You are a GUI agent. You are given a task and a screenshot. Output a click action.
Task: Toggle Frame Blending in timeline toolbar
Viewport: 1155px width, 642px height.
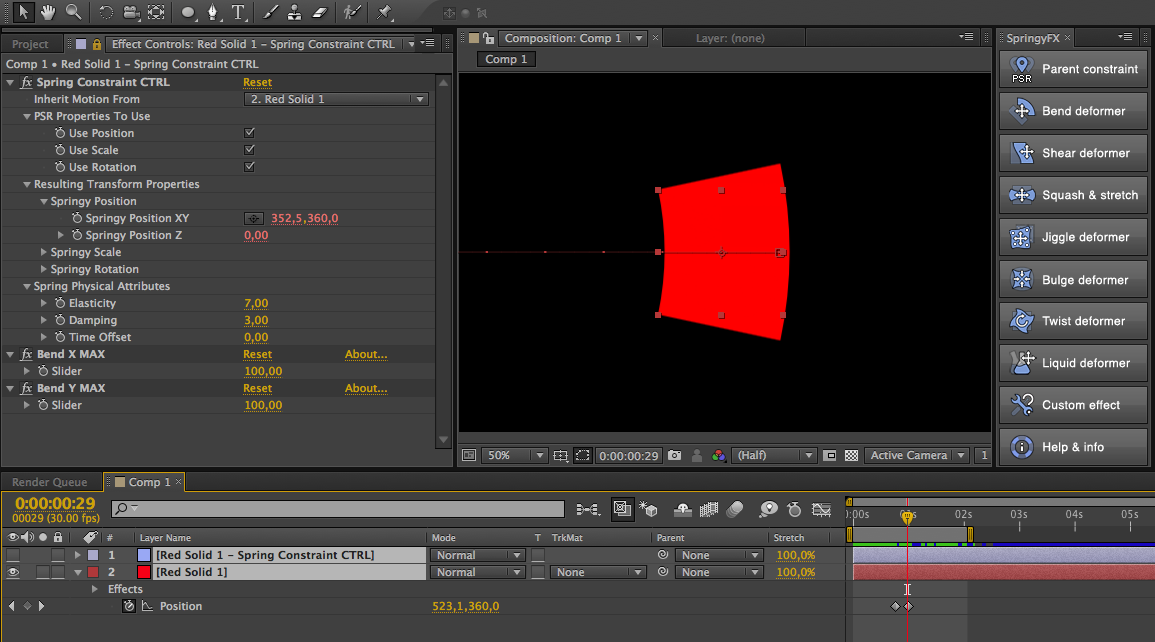[x=709, y=509]
